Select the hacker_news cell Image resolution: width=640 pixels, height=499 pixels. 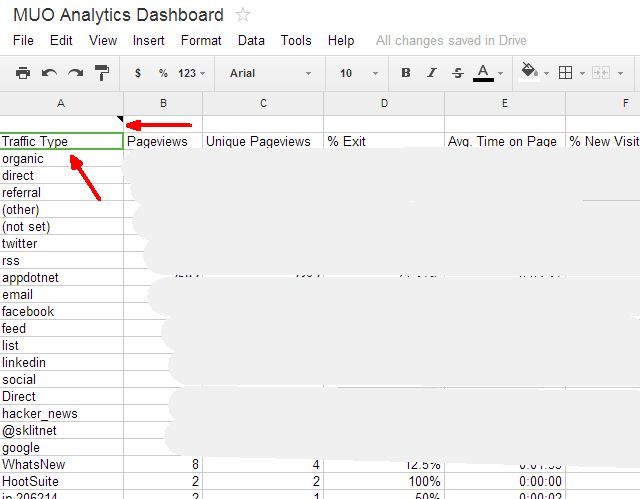(61, 413)
